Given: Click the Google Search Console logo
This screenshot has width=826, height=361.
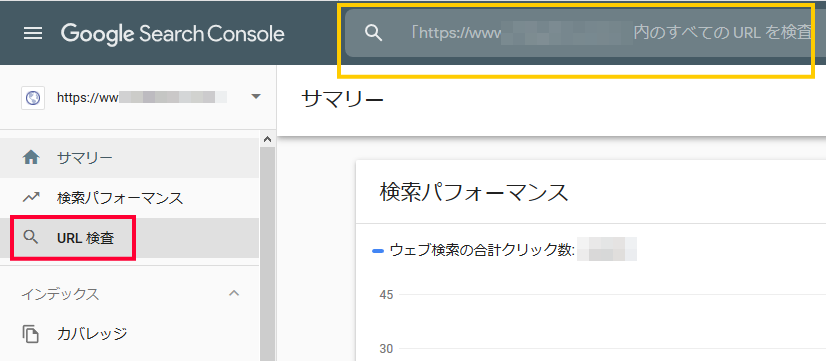Looking at the screenshot, I should click(173, 34).
